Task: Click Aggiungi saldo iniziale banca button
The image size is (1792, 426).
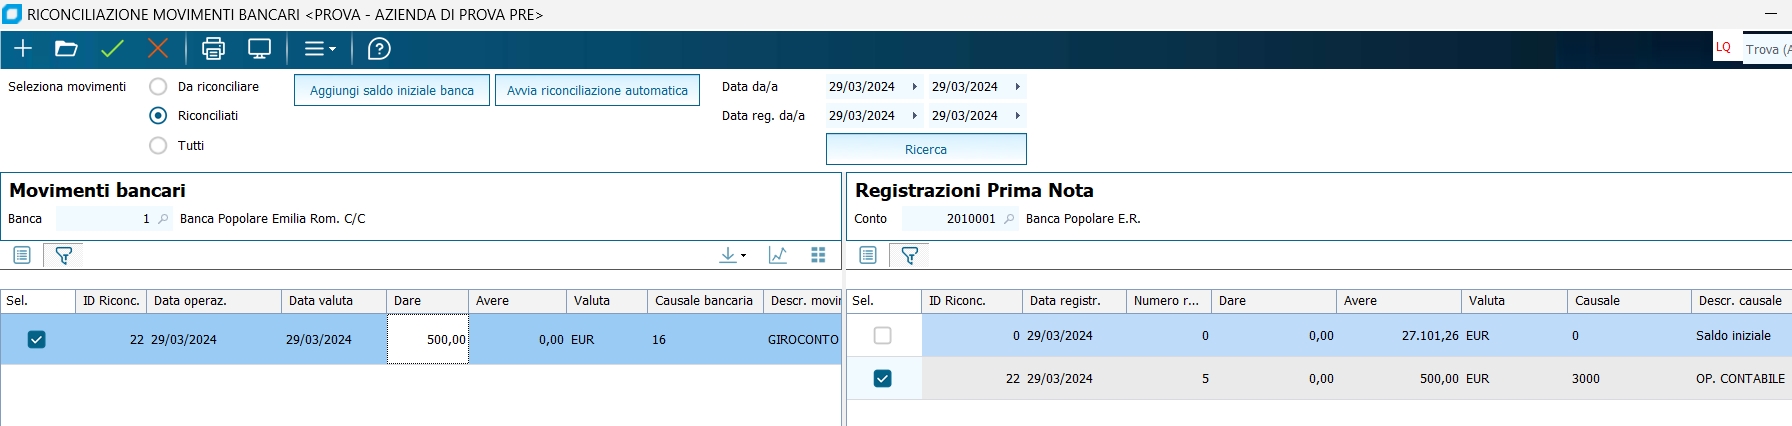Action: [392, 90]
